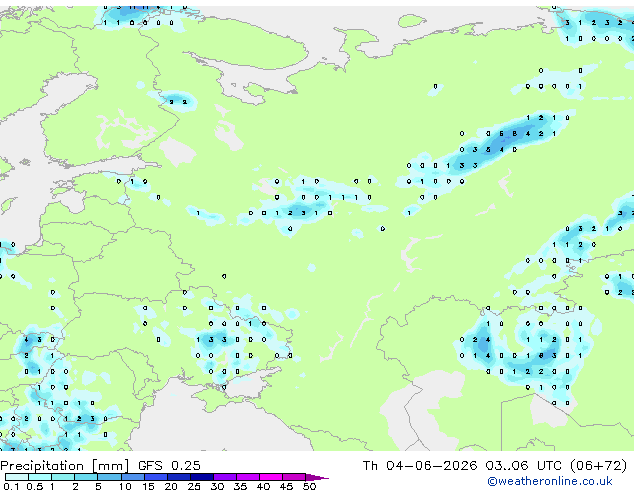Click the "20" legend scale label

point(171,486)
